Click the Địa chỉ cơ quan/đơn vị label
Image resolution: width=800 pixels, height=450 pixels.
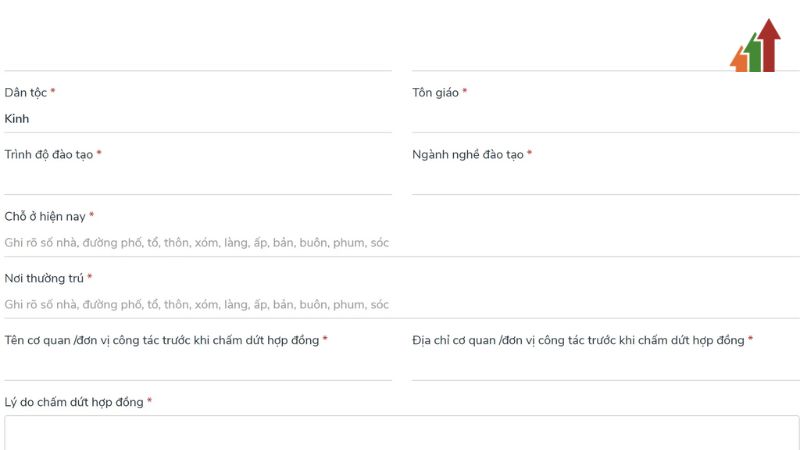coord(578,340)
